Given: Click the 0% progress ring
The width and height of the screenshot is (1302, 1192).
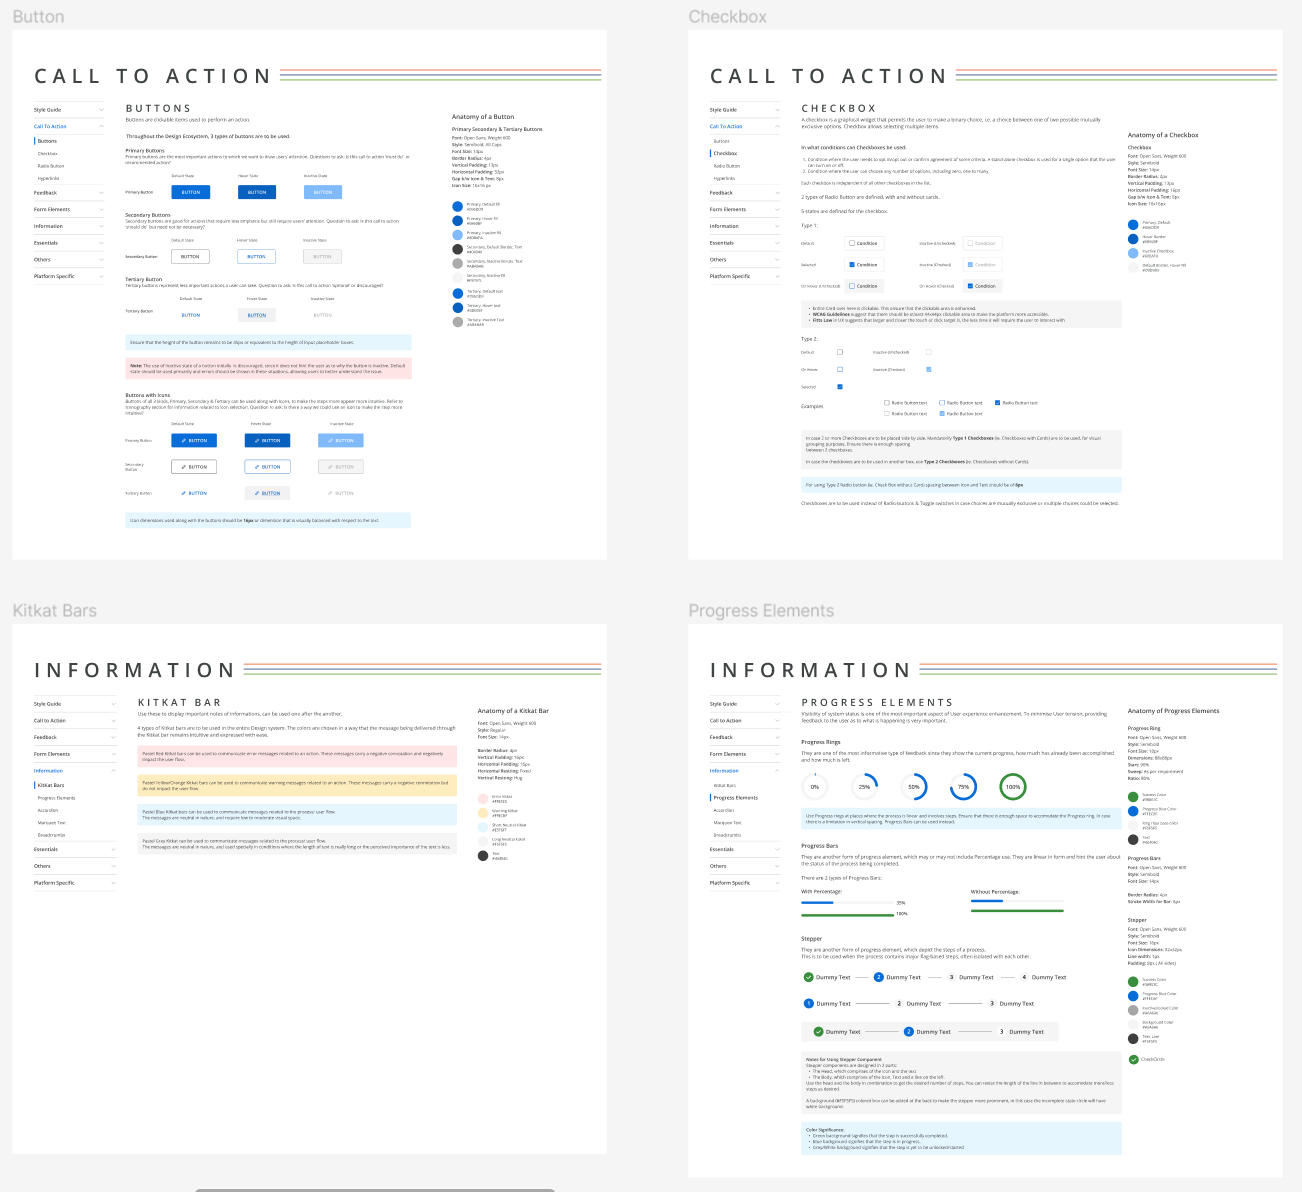Looking at the screenshot, I should [x=815, y=787].
